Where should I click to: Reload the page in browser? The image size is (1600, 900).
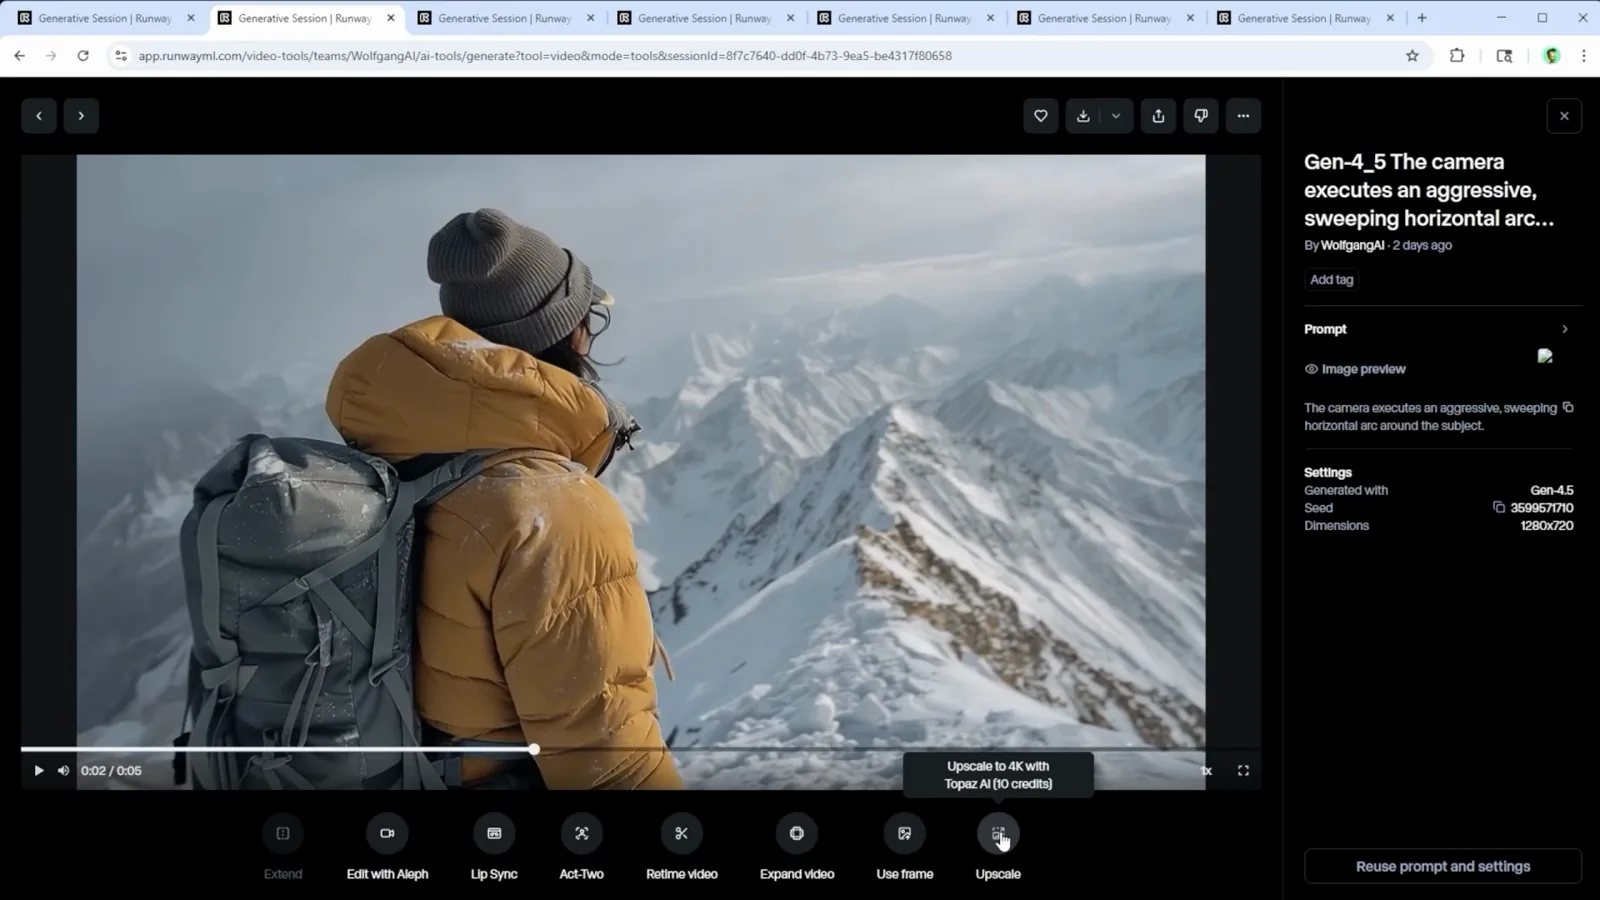point(83,56)
